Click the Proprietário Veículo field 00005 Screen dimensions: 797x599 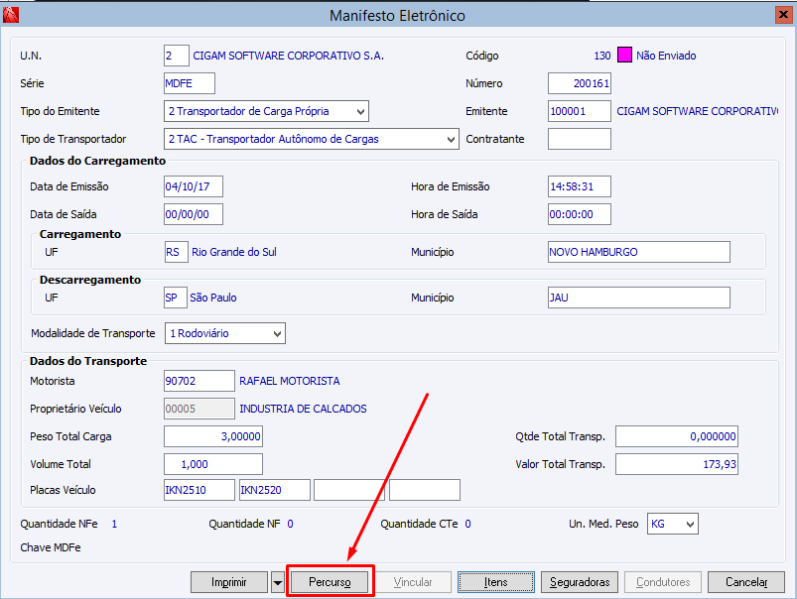coord(199,409)
